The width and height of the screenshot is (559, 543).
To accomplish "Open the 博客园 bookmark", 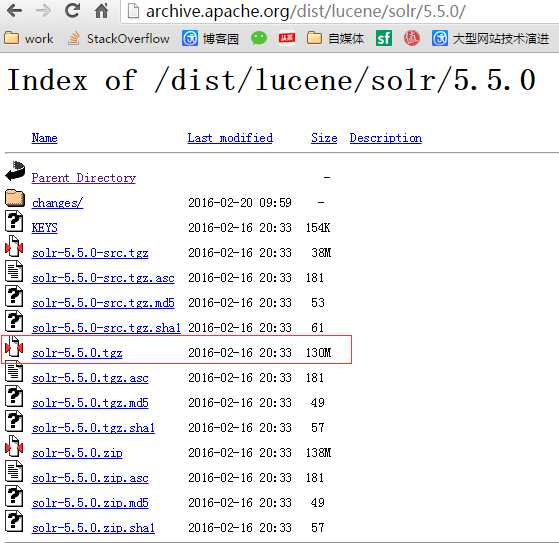I will (x=210, y=39).
